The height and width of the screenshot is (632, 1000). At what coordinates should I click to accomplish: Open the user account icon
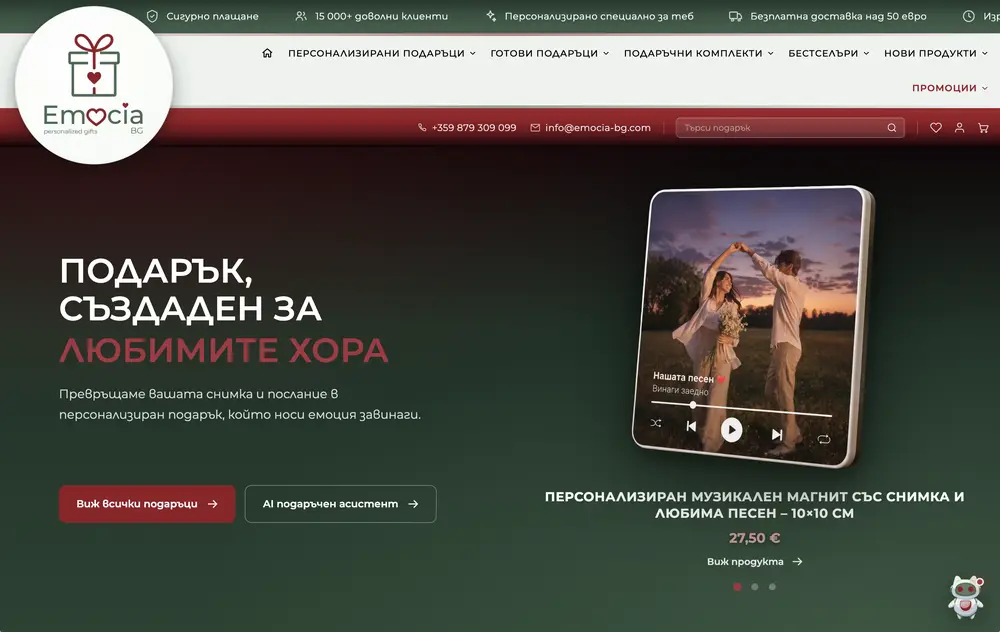point(959,128)
